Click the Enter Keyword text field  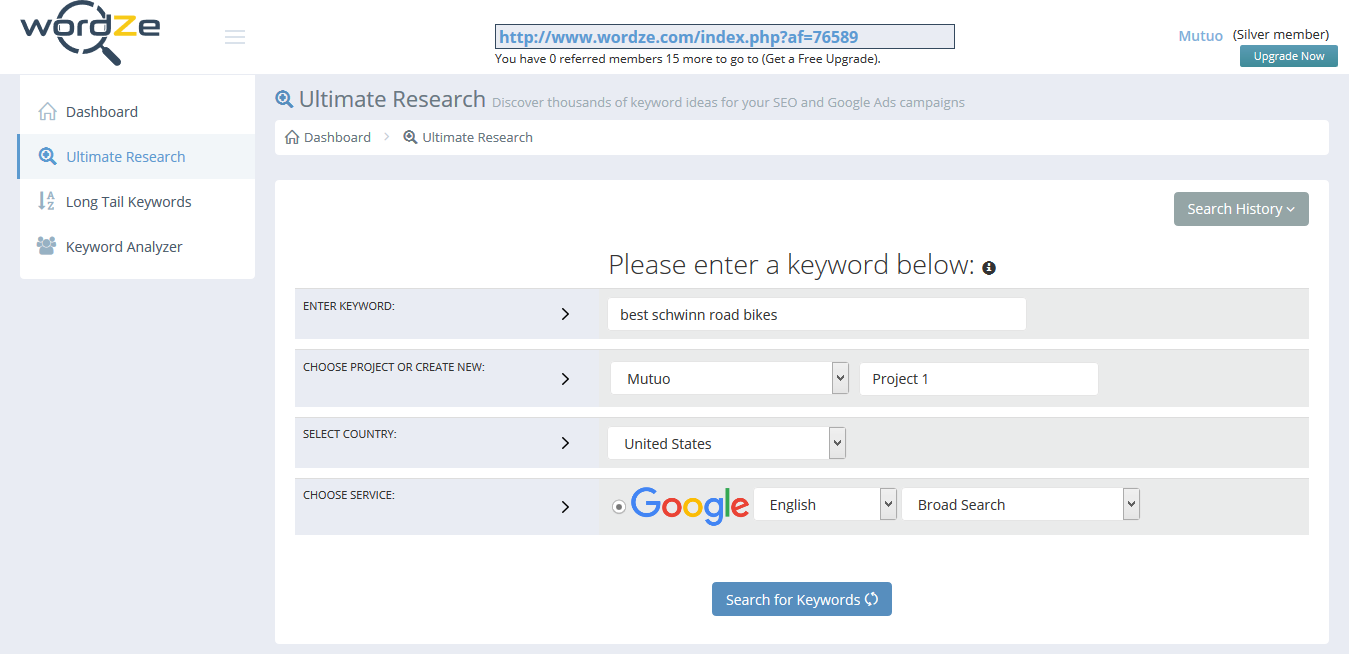817,314
